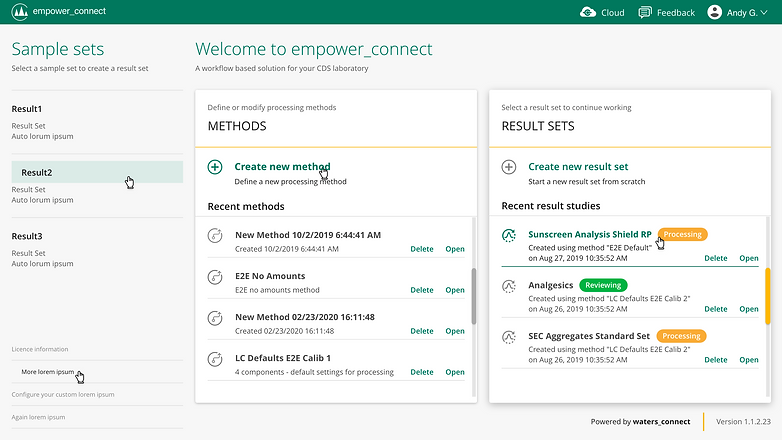
Task: Click the empower_connect header title
Action: click(69, 11)
